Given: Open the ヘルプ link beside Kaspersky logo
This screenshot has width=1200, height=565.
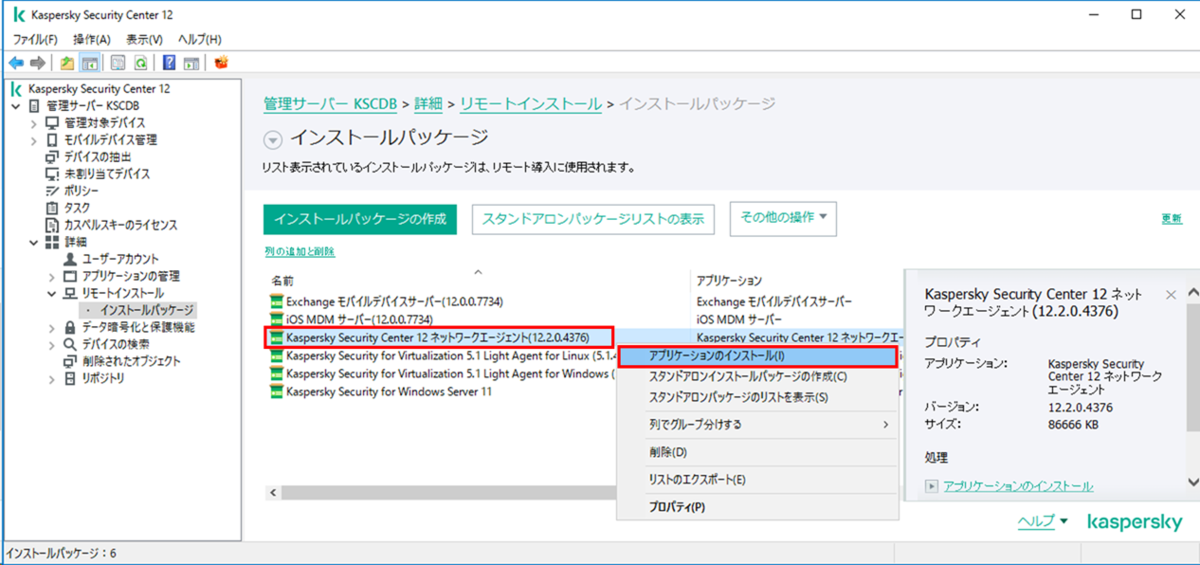Looking at the screenshot, I should tap(1035, 521).
